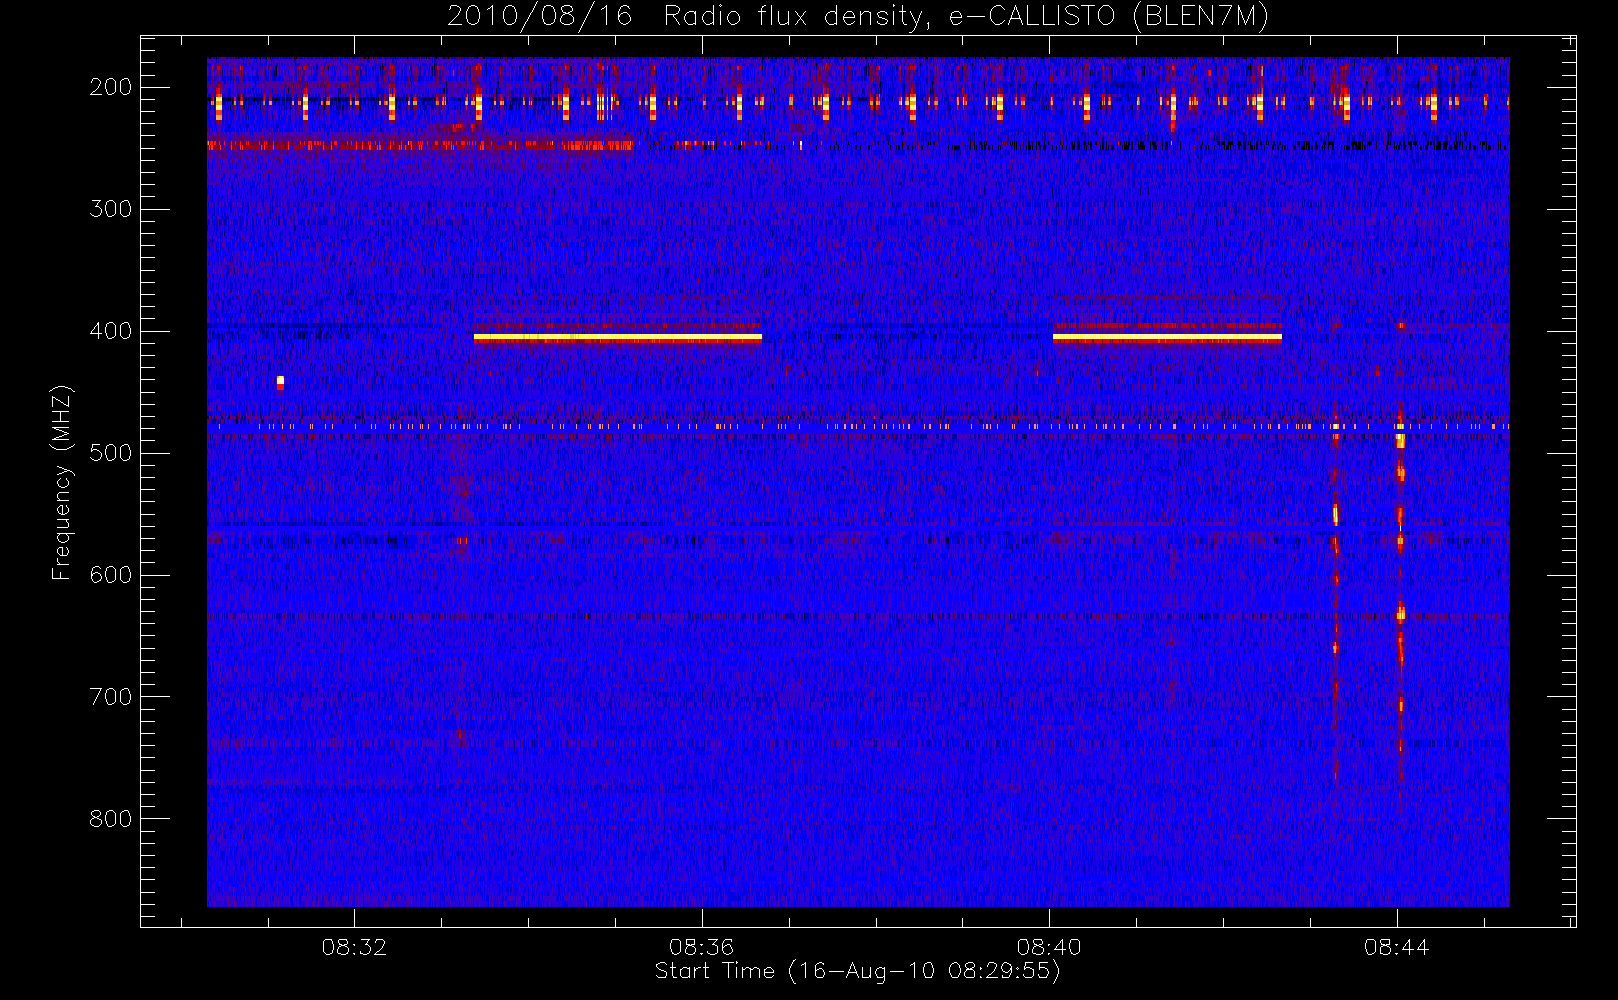Click the 08:36 time tick label
Image resolution: width=1618 pixels, height=1000 pixels.
pos(701,947)
